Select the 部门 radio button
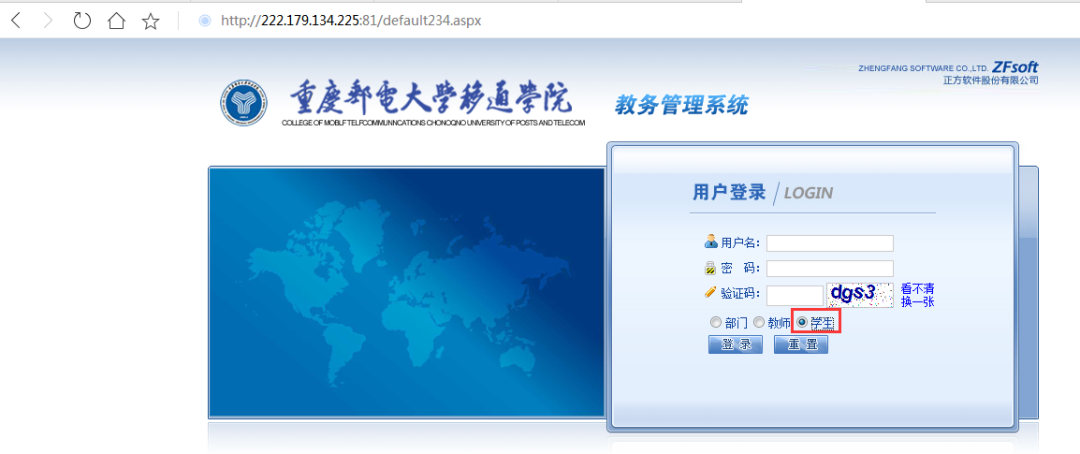Image resolution: width=1080 pixels, height=454 pixels. (x=715, y=322)
